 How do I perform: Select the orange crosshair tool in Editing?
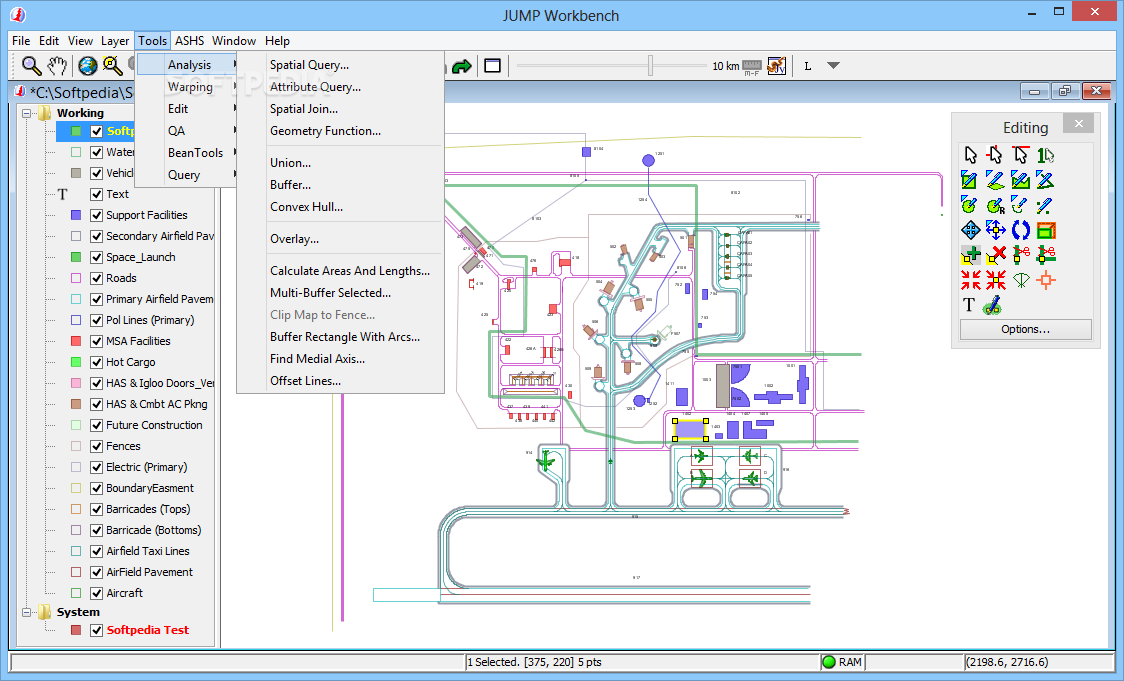click(x=1045, y=280)
